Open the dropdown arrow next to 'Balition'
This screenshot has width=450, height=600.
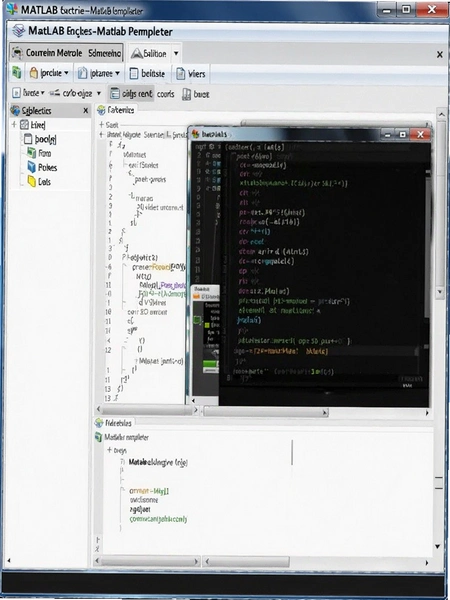[176, 53]
